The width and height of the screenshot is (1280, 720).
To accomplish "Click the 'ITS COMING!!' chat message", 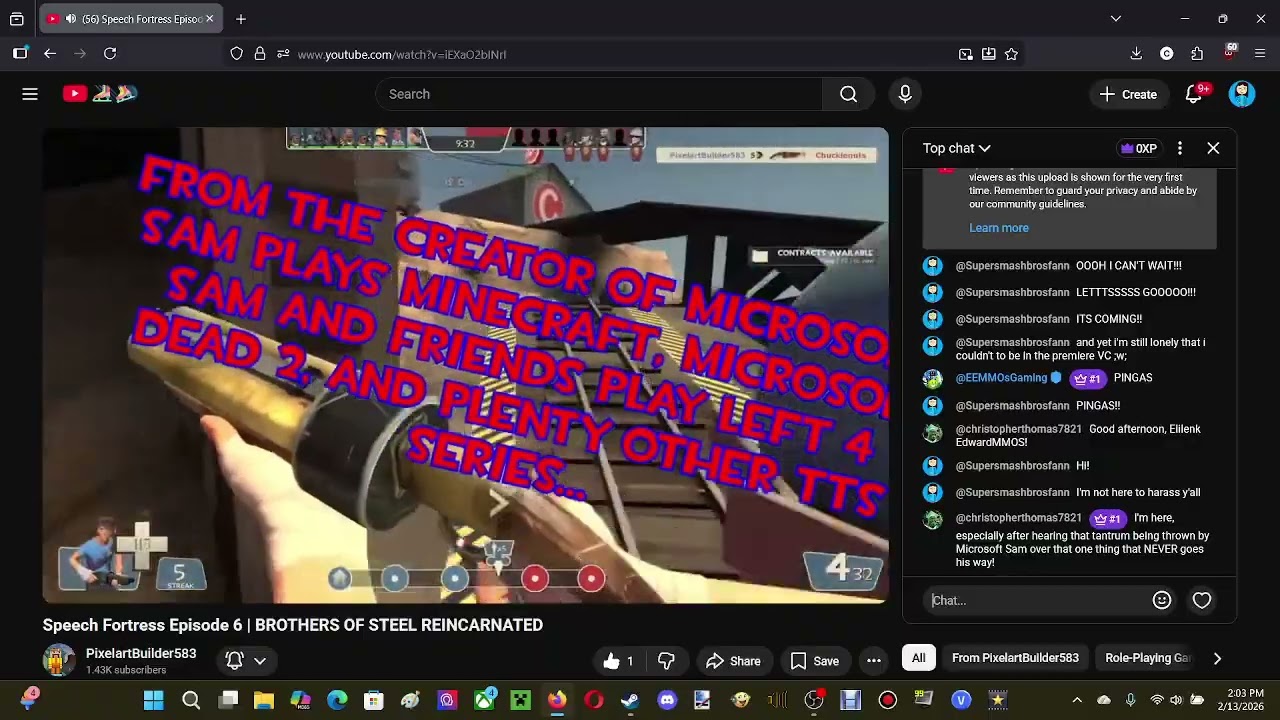I will pyautogui.click(x=1109, y=319).
